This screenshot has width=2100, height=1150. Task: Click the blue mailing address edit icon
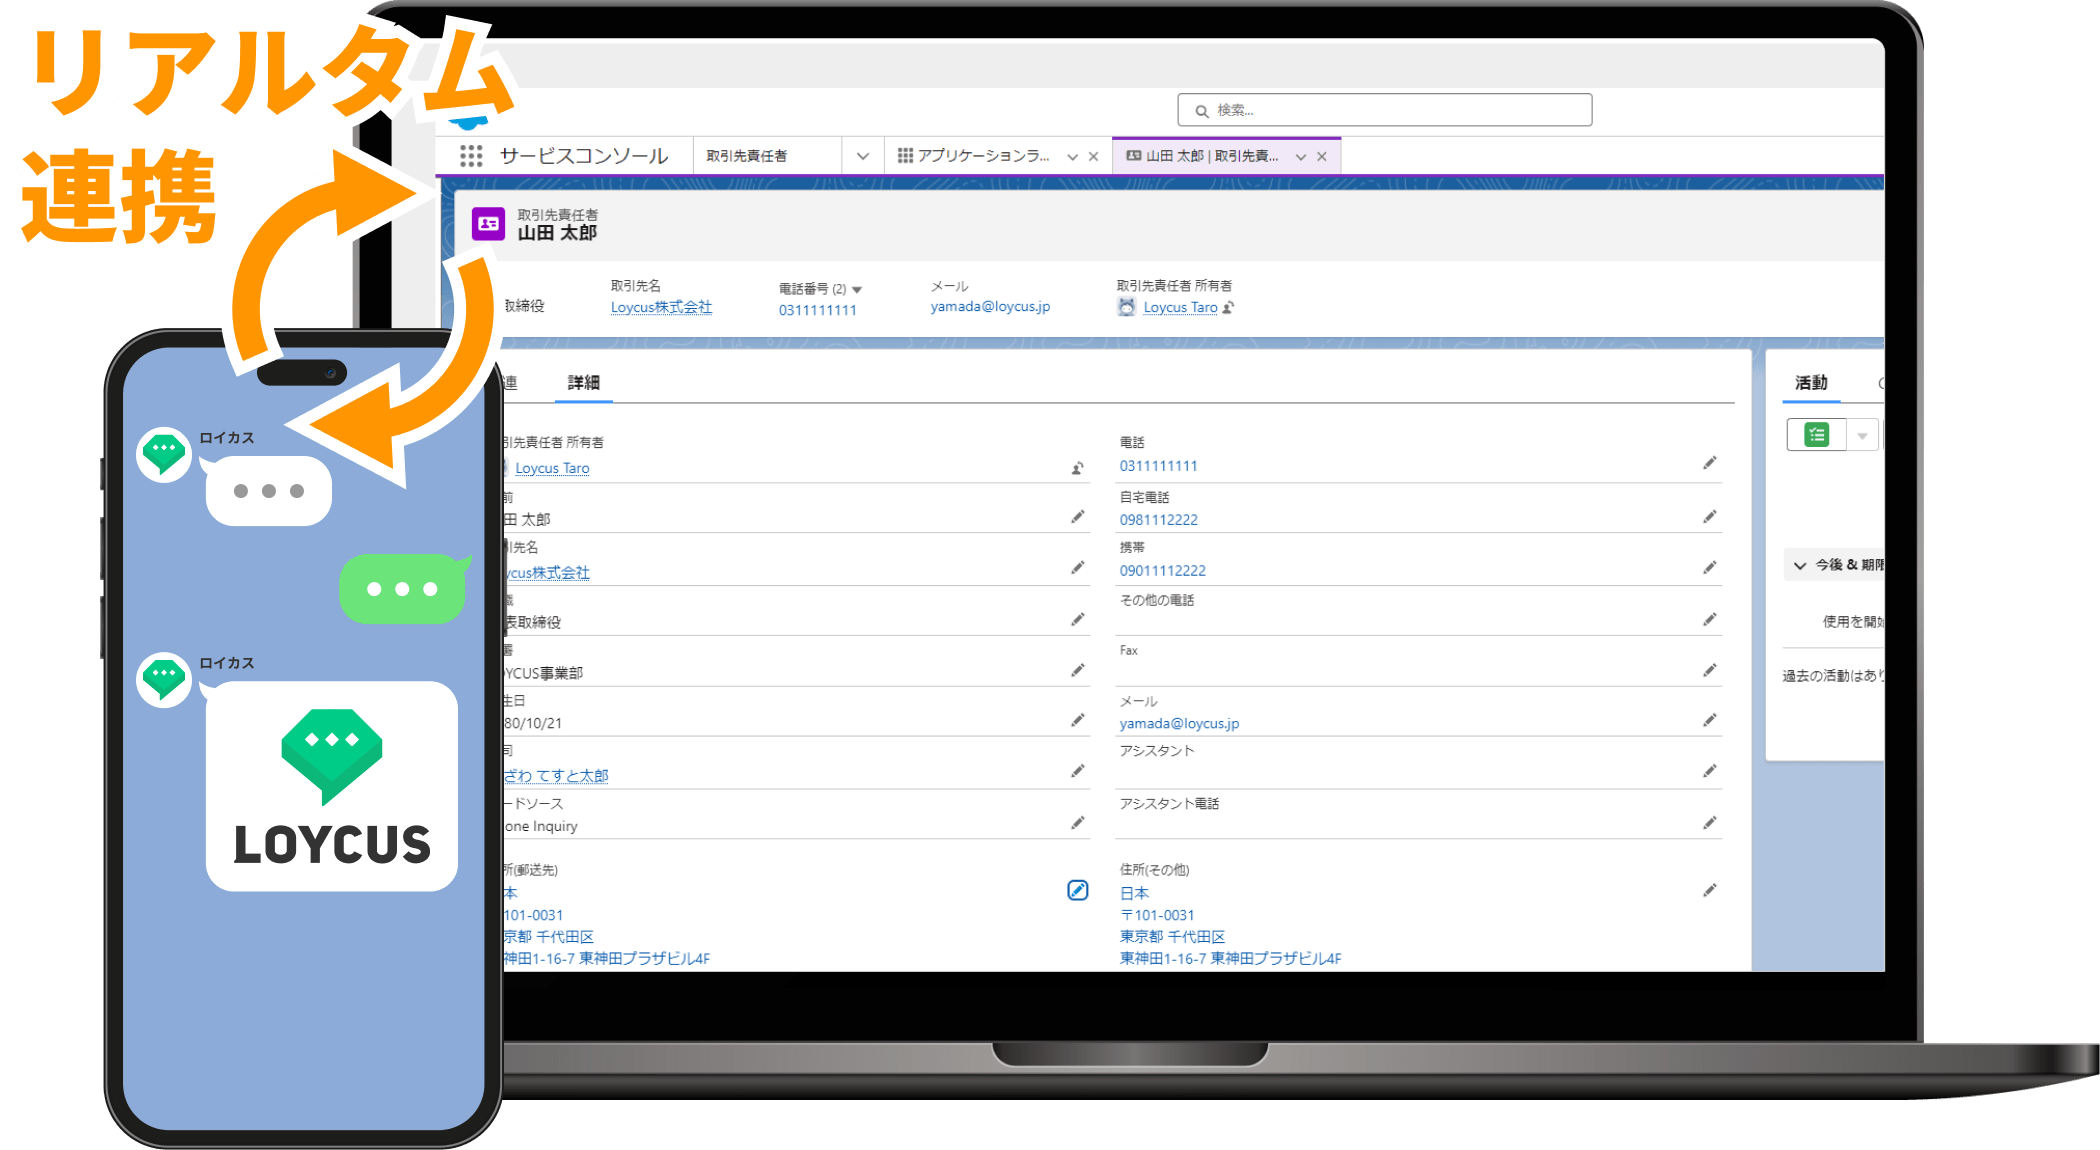click(x=1077, y=890)
